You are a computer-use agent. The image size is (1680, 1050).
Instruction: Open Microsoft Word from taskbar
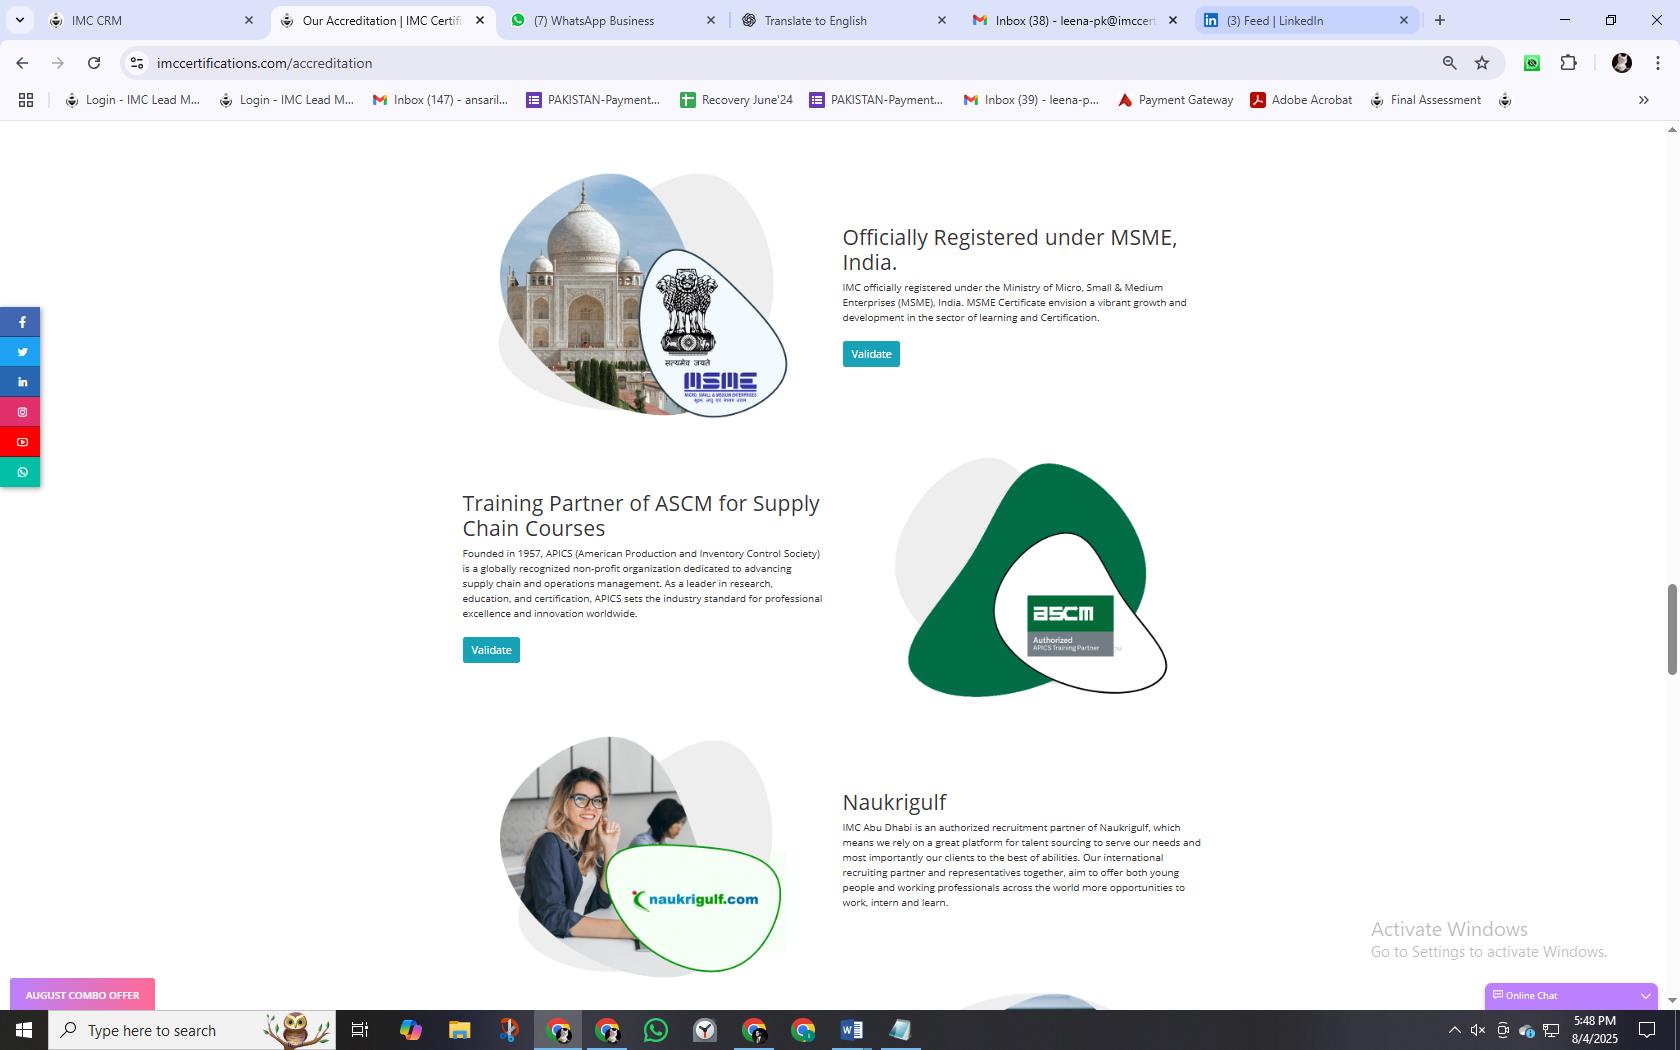(852, 1030)
